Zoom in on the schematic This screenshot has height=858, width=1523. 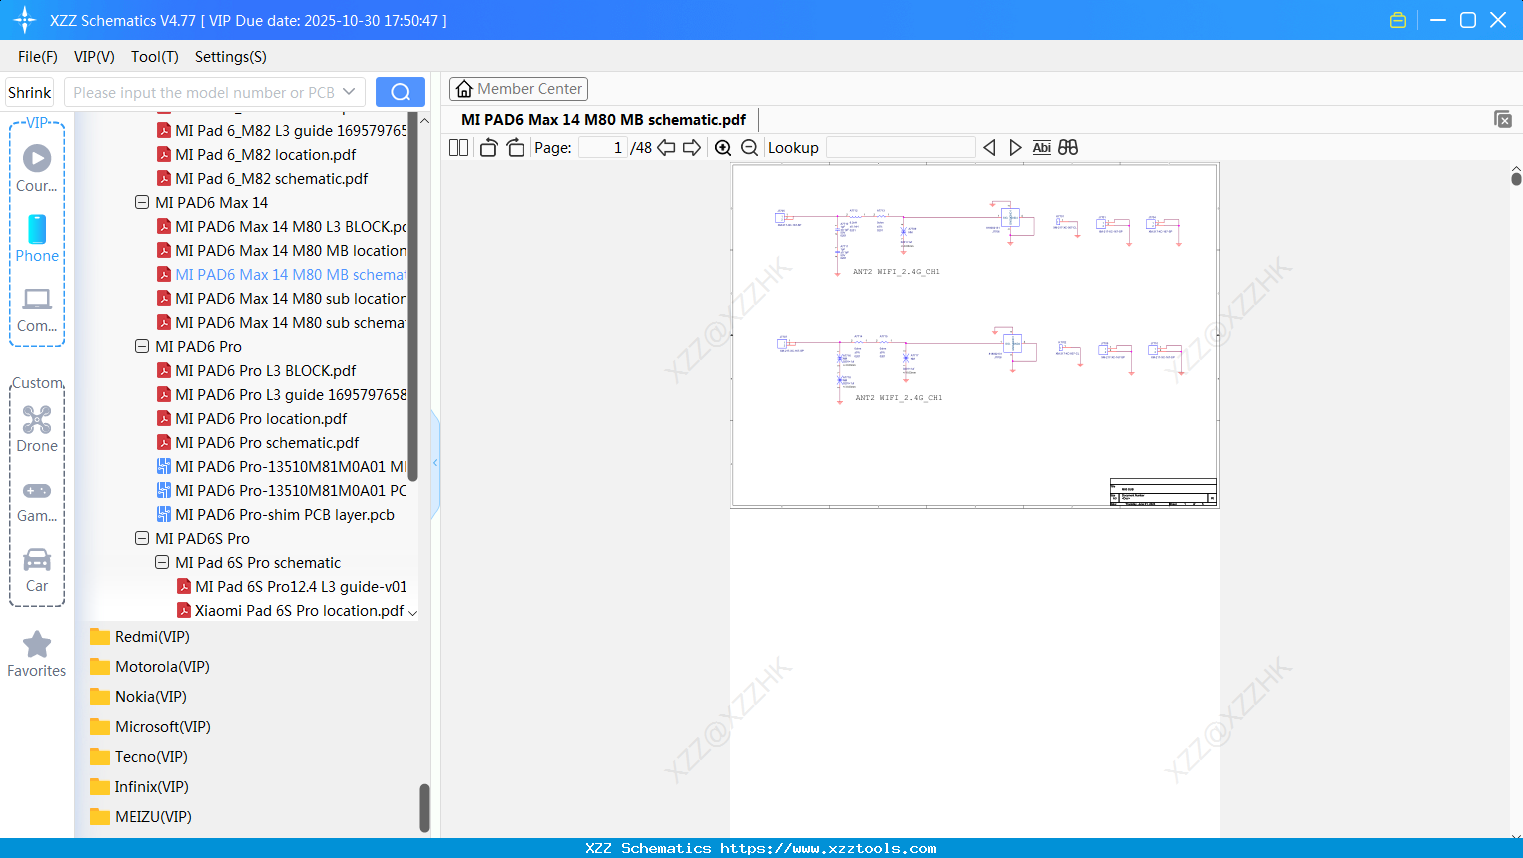click(723, 148)
